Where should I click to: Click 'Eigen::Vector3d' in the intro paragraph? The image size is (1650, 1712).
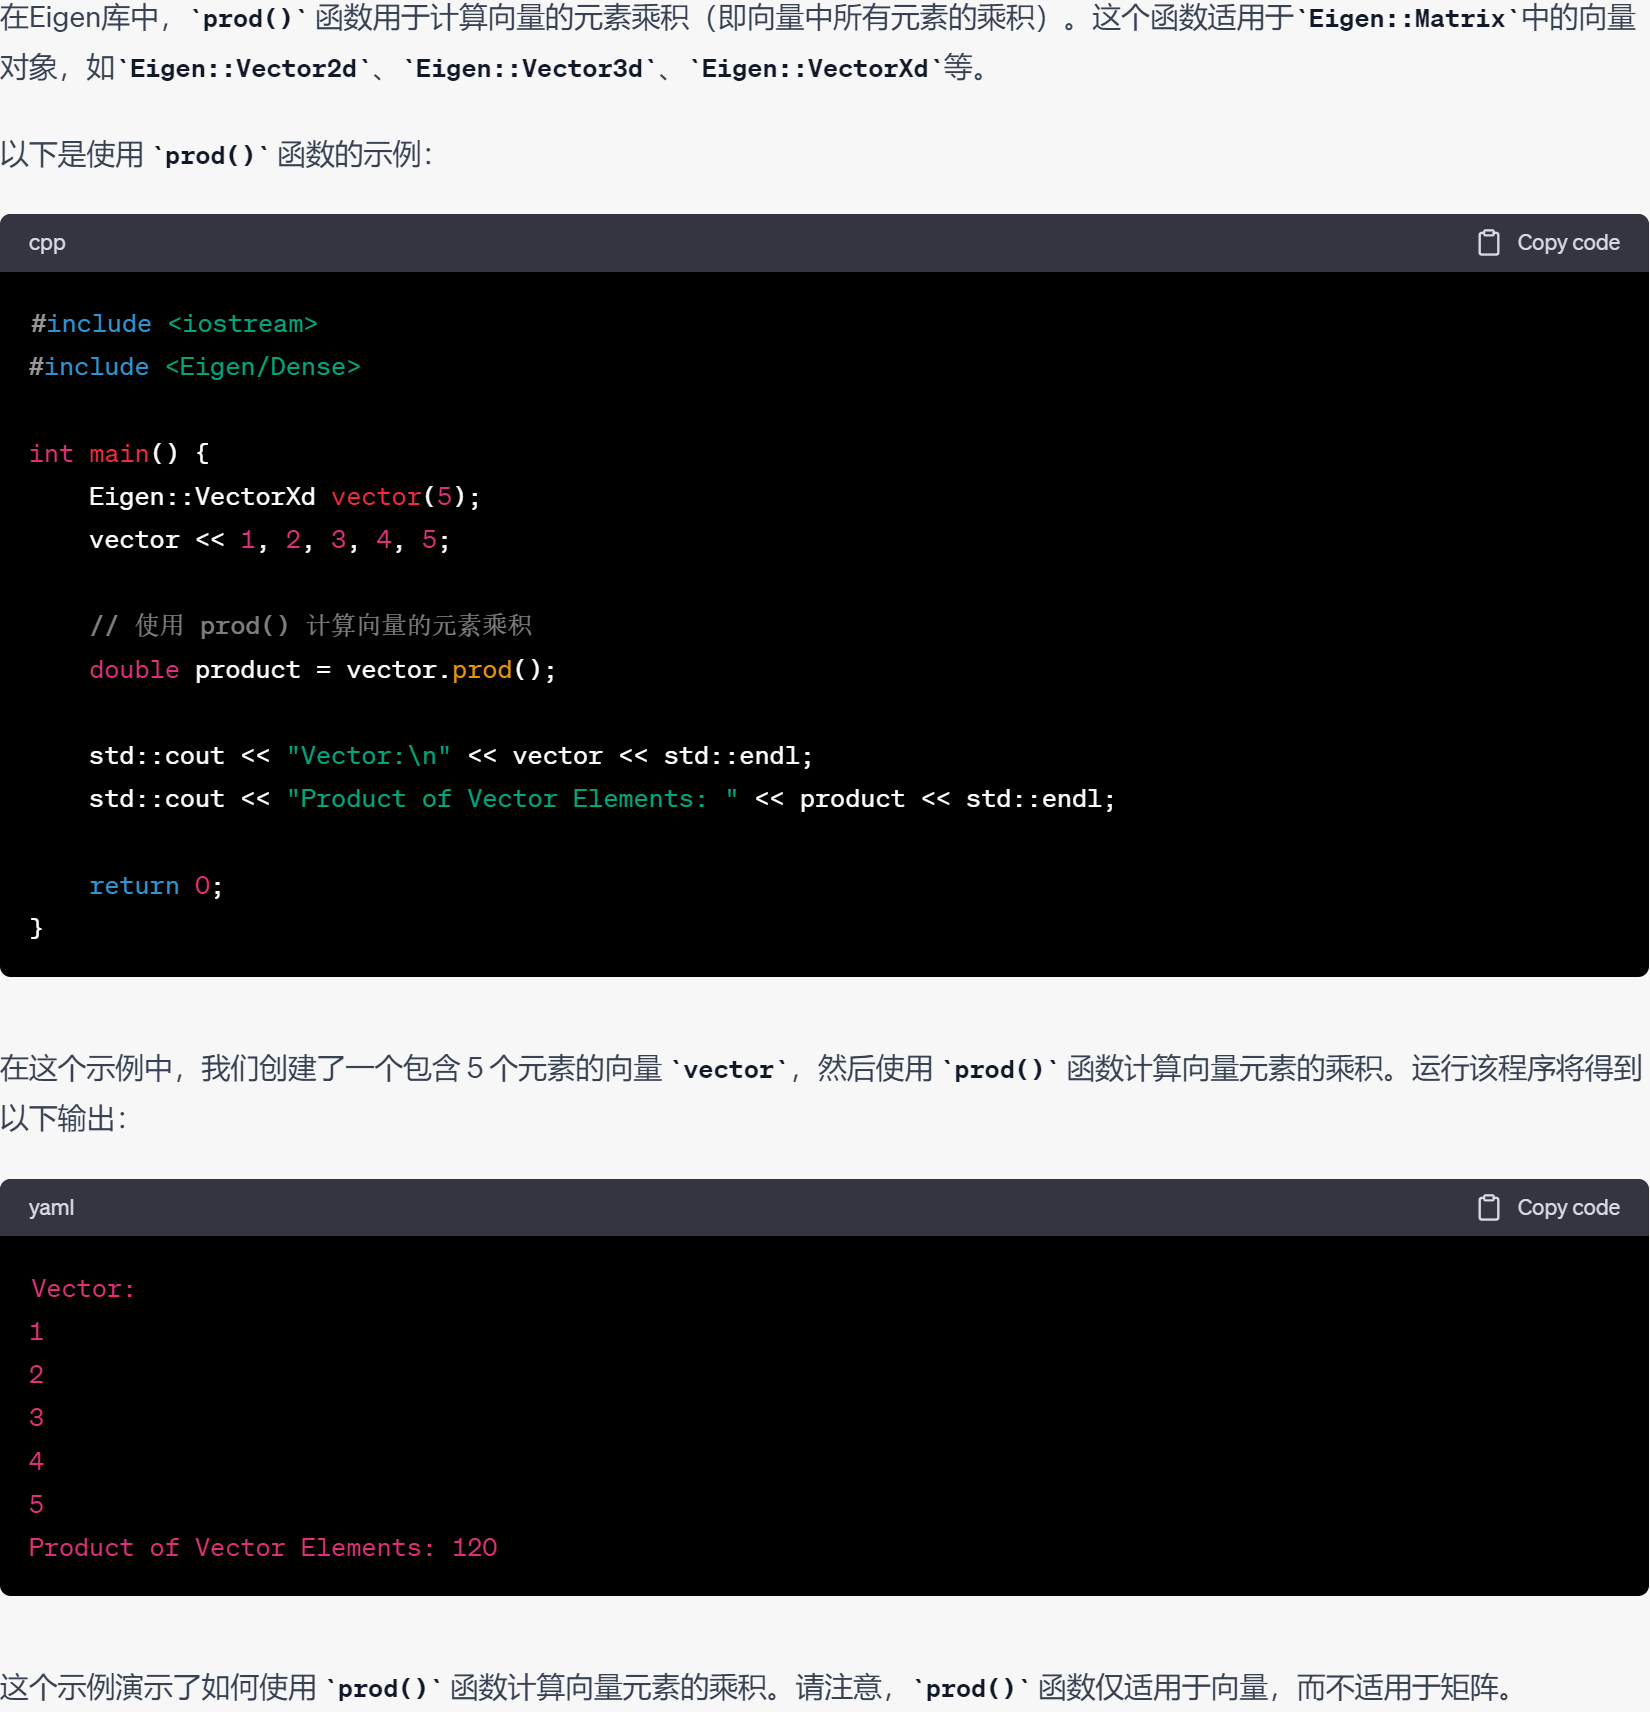(529, 69)
